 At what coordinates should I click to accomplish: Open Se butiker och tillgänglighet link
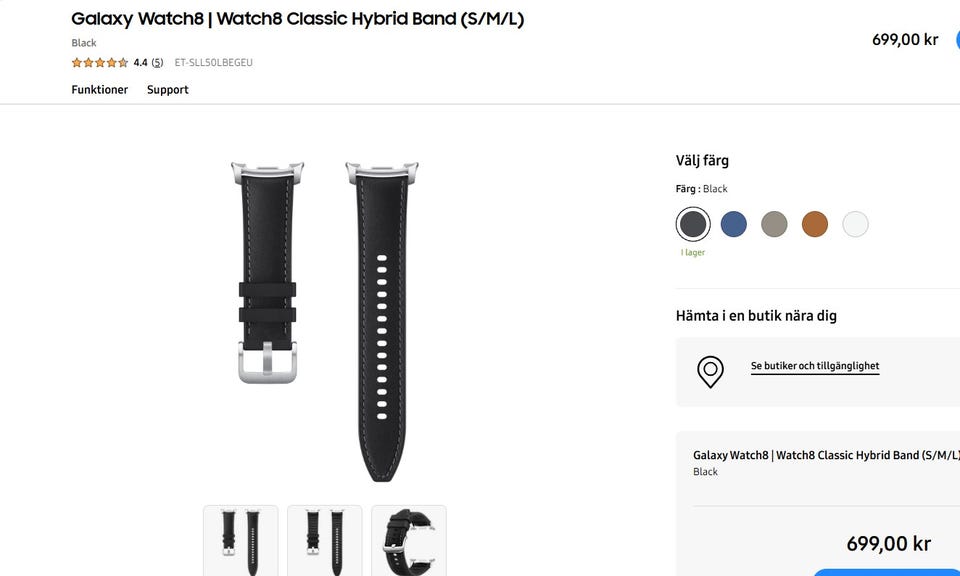(x=815, y=366)
